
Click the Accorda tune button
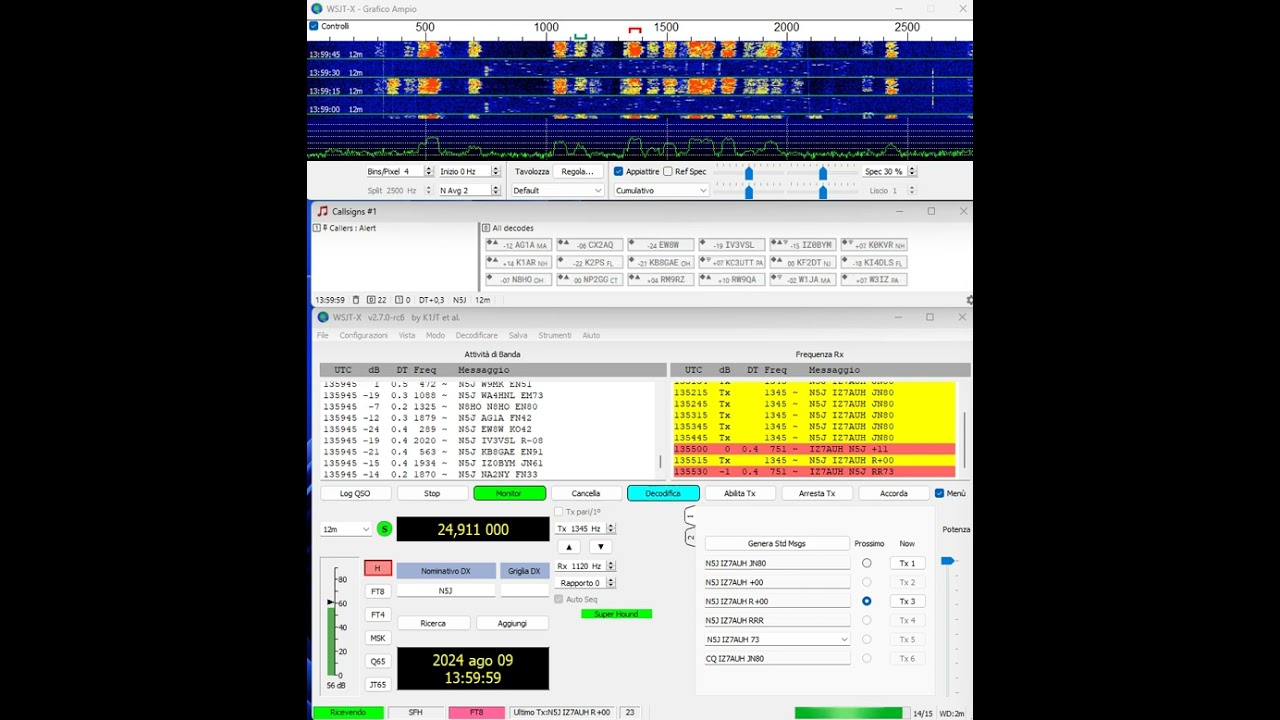[x=894, y=493]
